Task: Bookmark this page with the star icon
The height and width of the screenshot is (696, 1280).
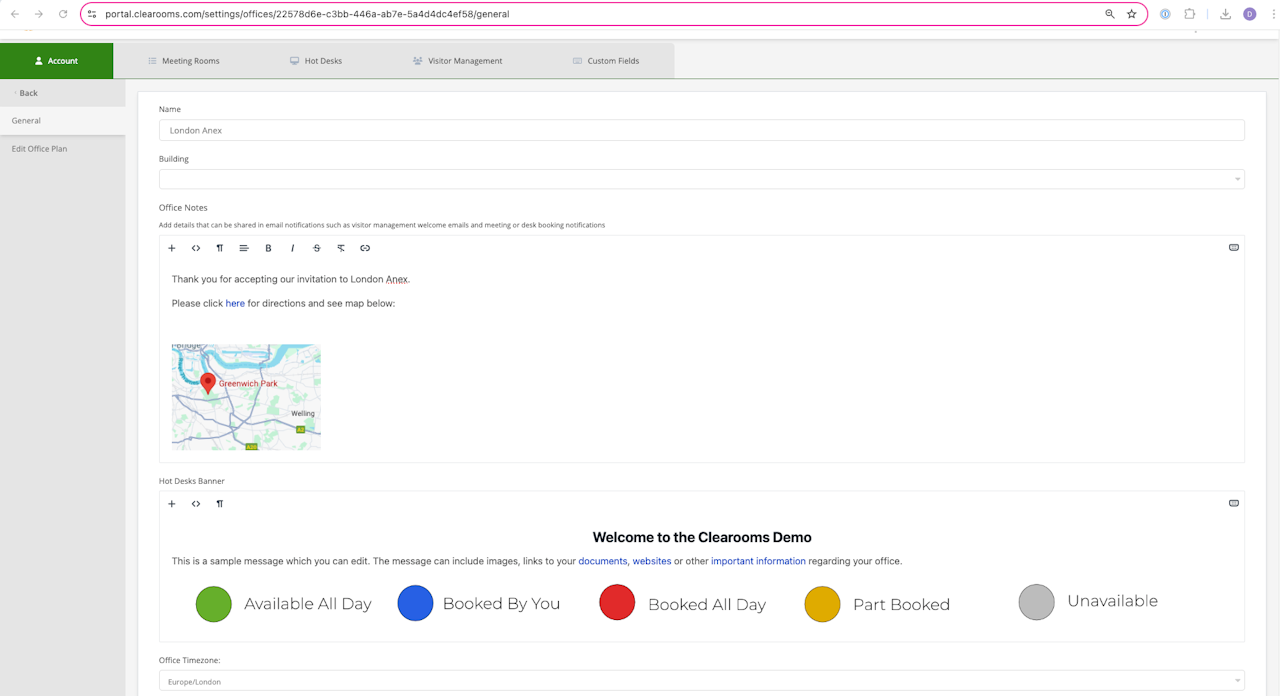Action: 1132,14
